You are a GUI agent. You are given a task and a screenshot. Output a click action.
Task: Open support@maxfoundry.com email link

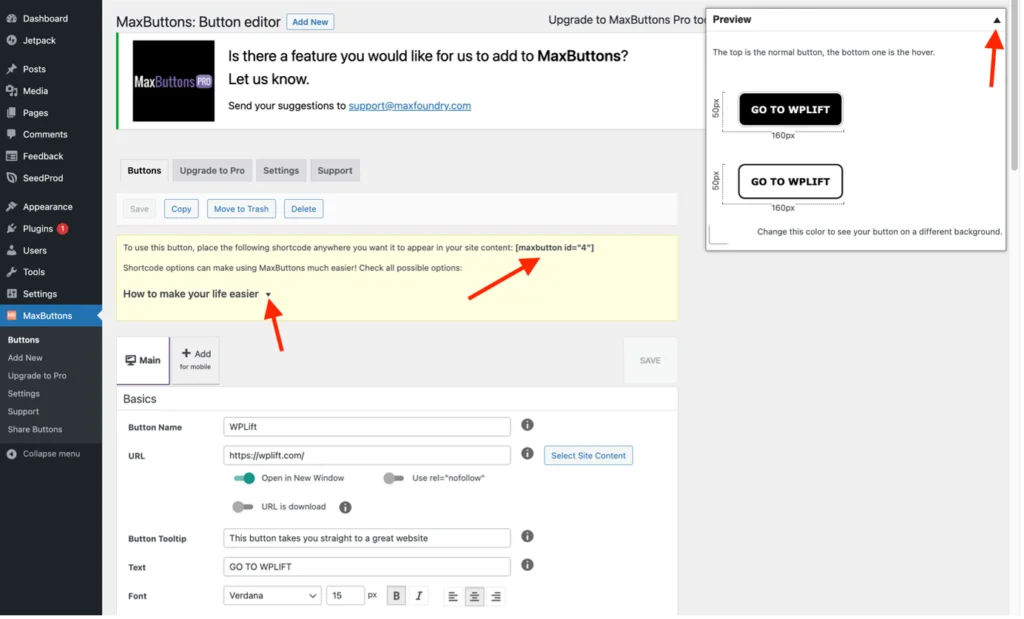coord(409,106)
